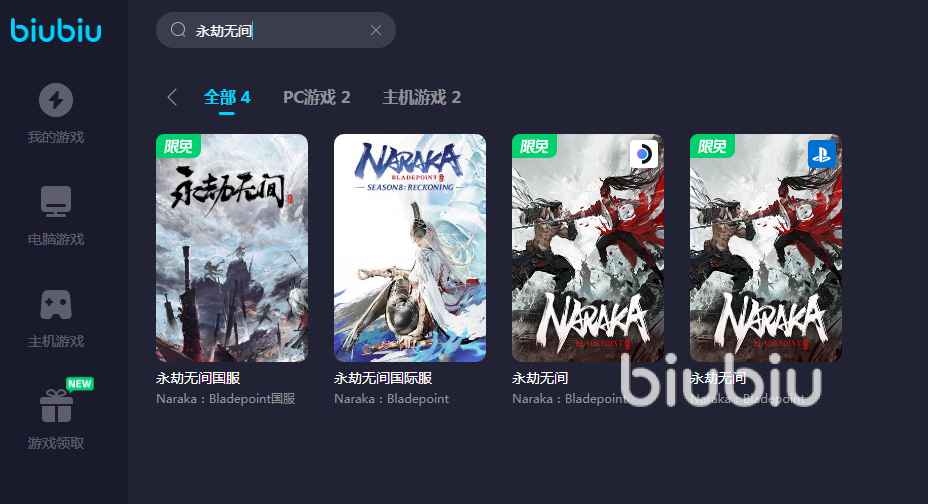Go back with left chevron arrow
This screenshot has height=504, width=928.
(x=172, y=97)
